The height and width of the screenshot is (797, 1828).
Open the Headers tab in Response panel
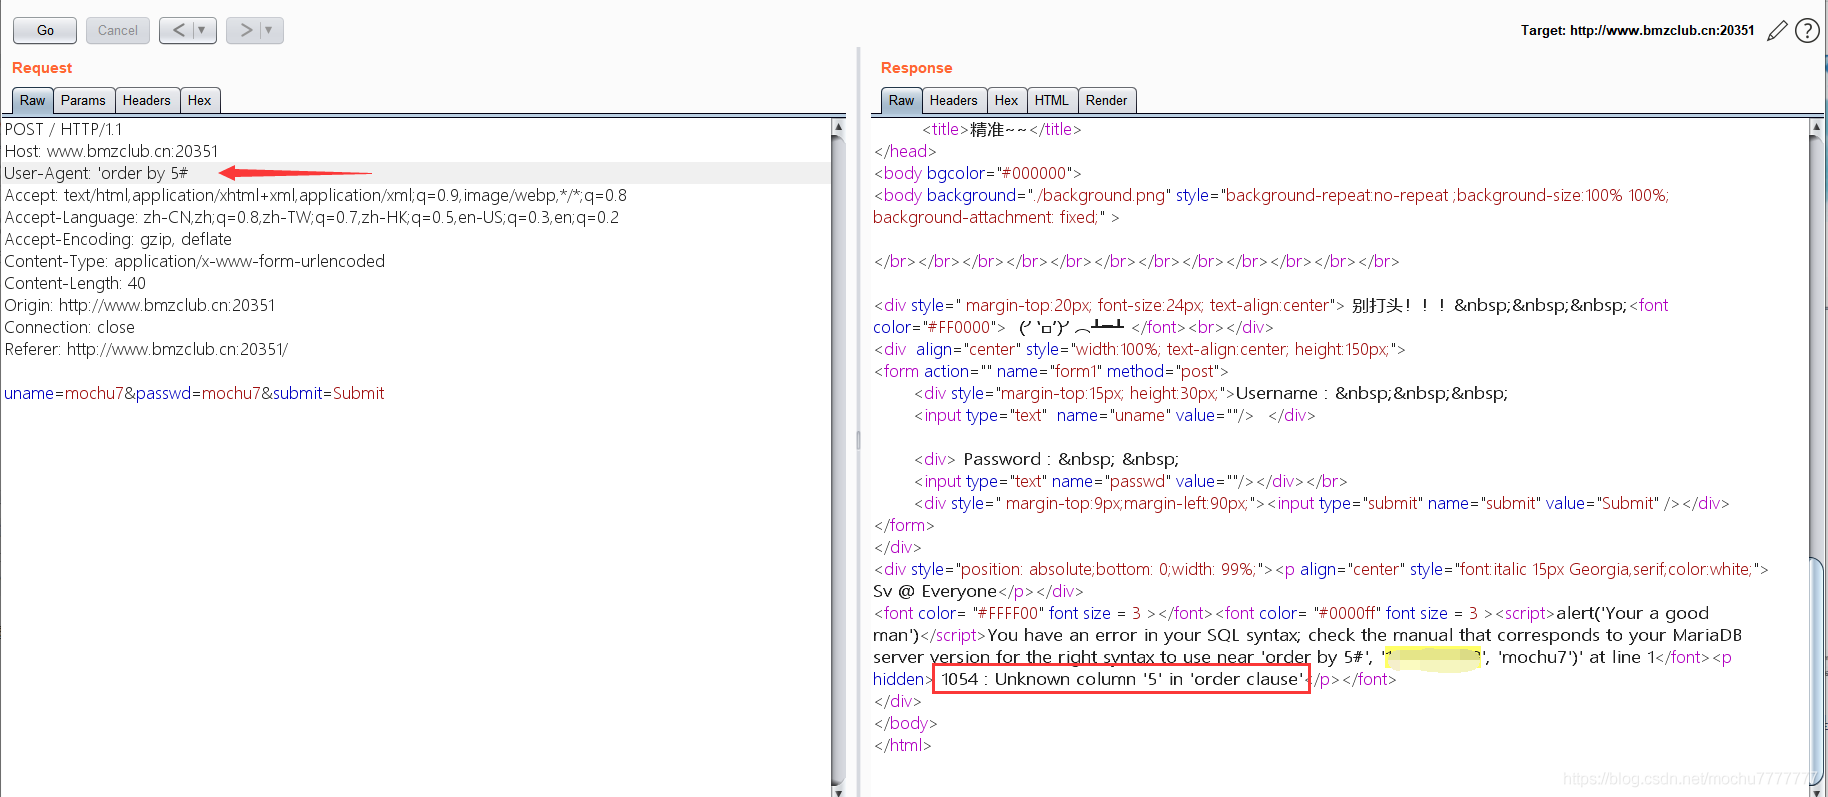[954, 101]
